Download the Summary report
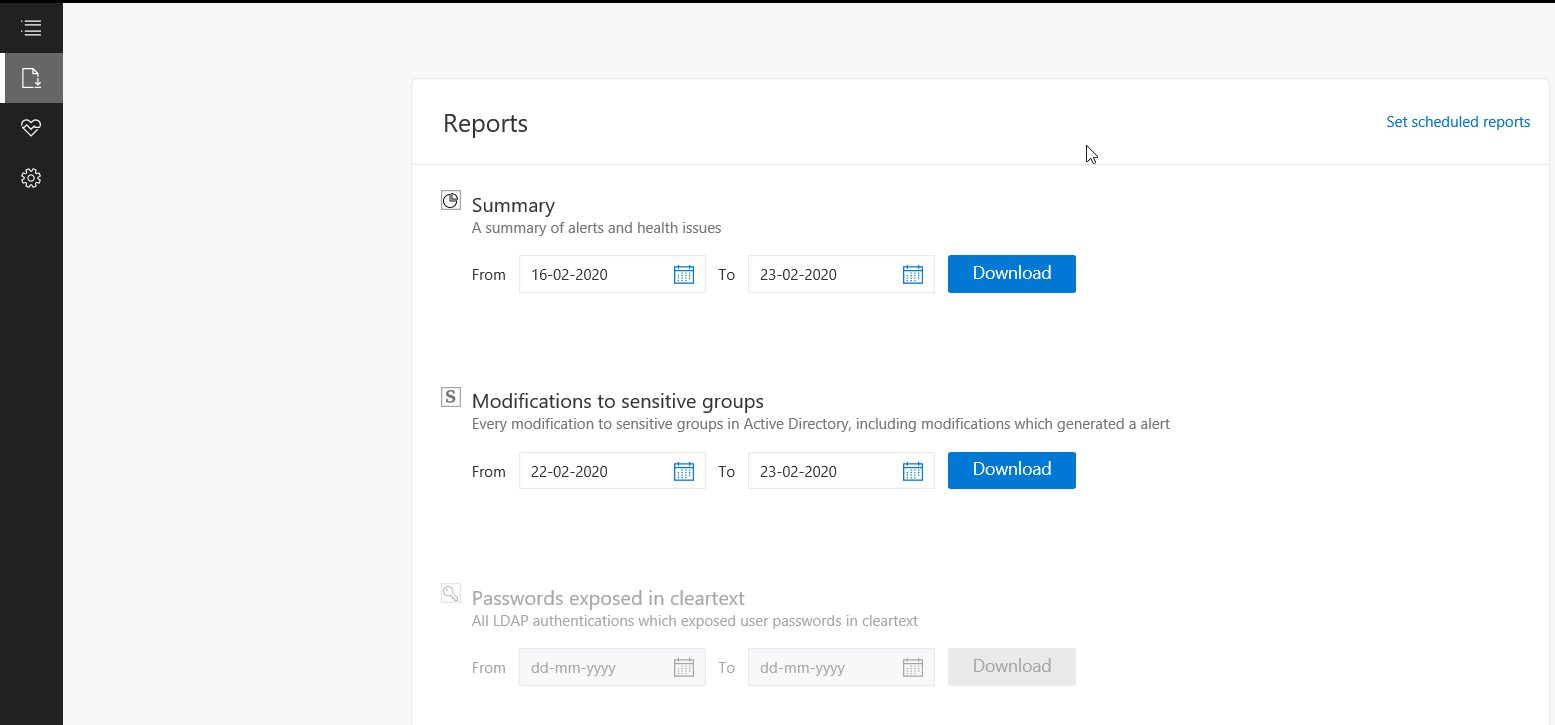This screenshot has width=1555, height=725. pyautogui.click(x=1011, y=274)
